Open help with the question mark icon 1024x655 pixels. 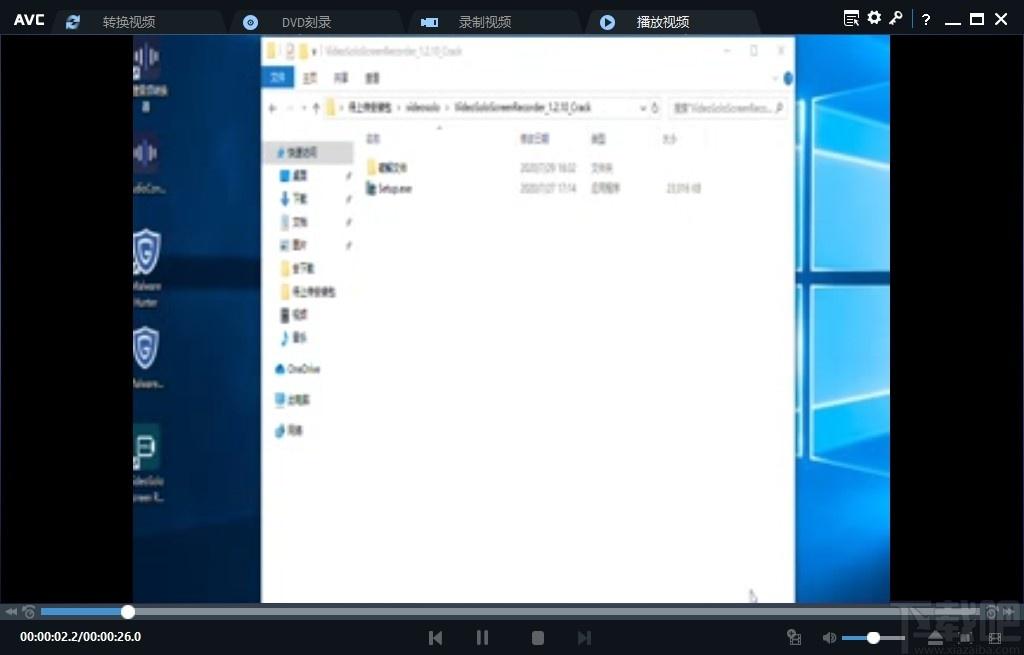pos(926,20)
